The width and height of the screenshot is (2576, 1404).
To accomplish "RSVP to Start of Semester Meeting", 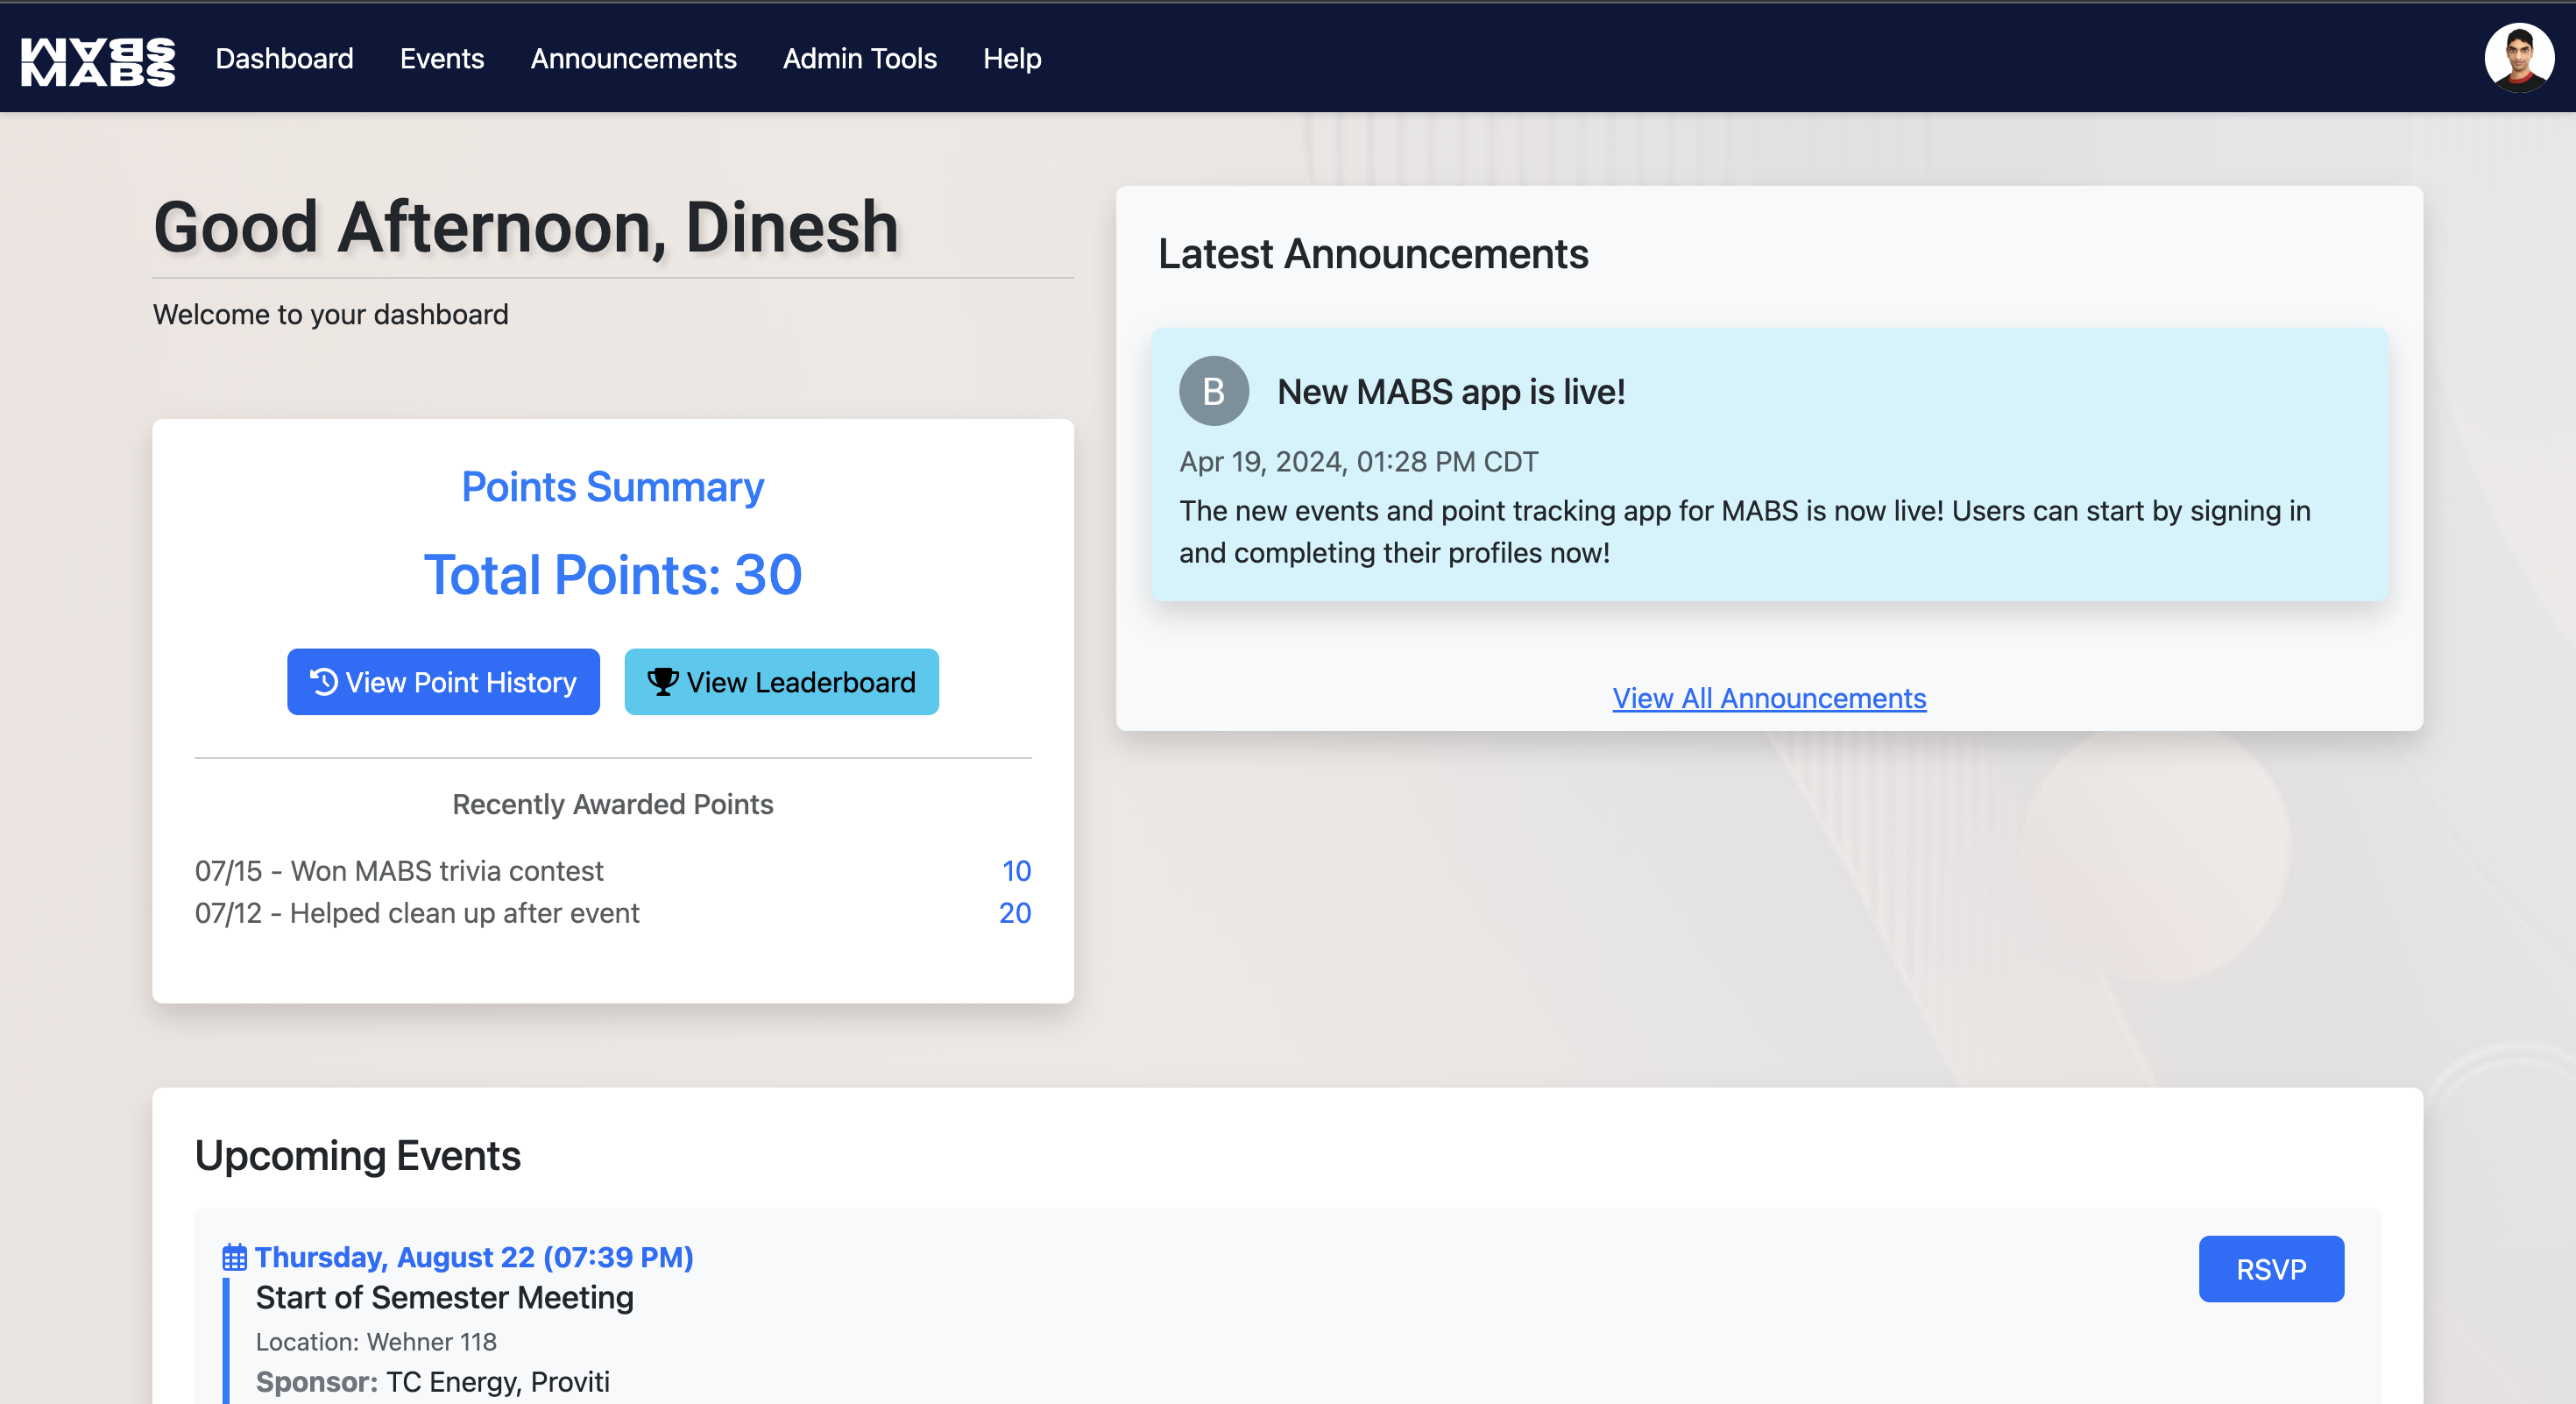I will pos(2270,1269).
